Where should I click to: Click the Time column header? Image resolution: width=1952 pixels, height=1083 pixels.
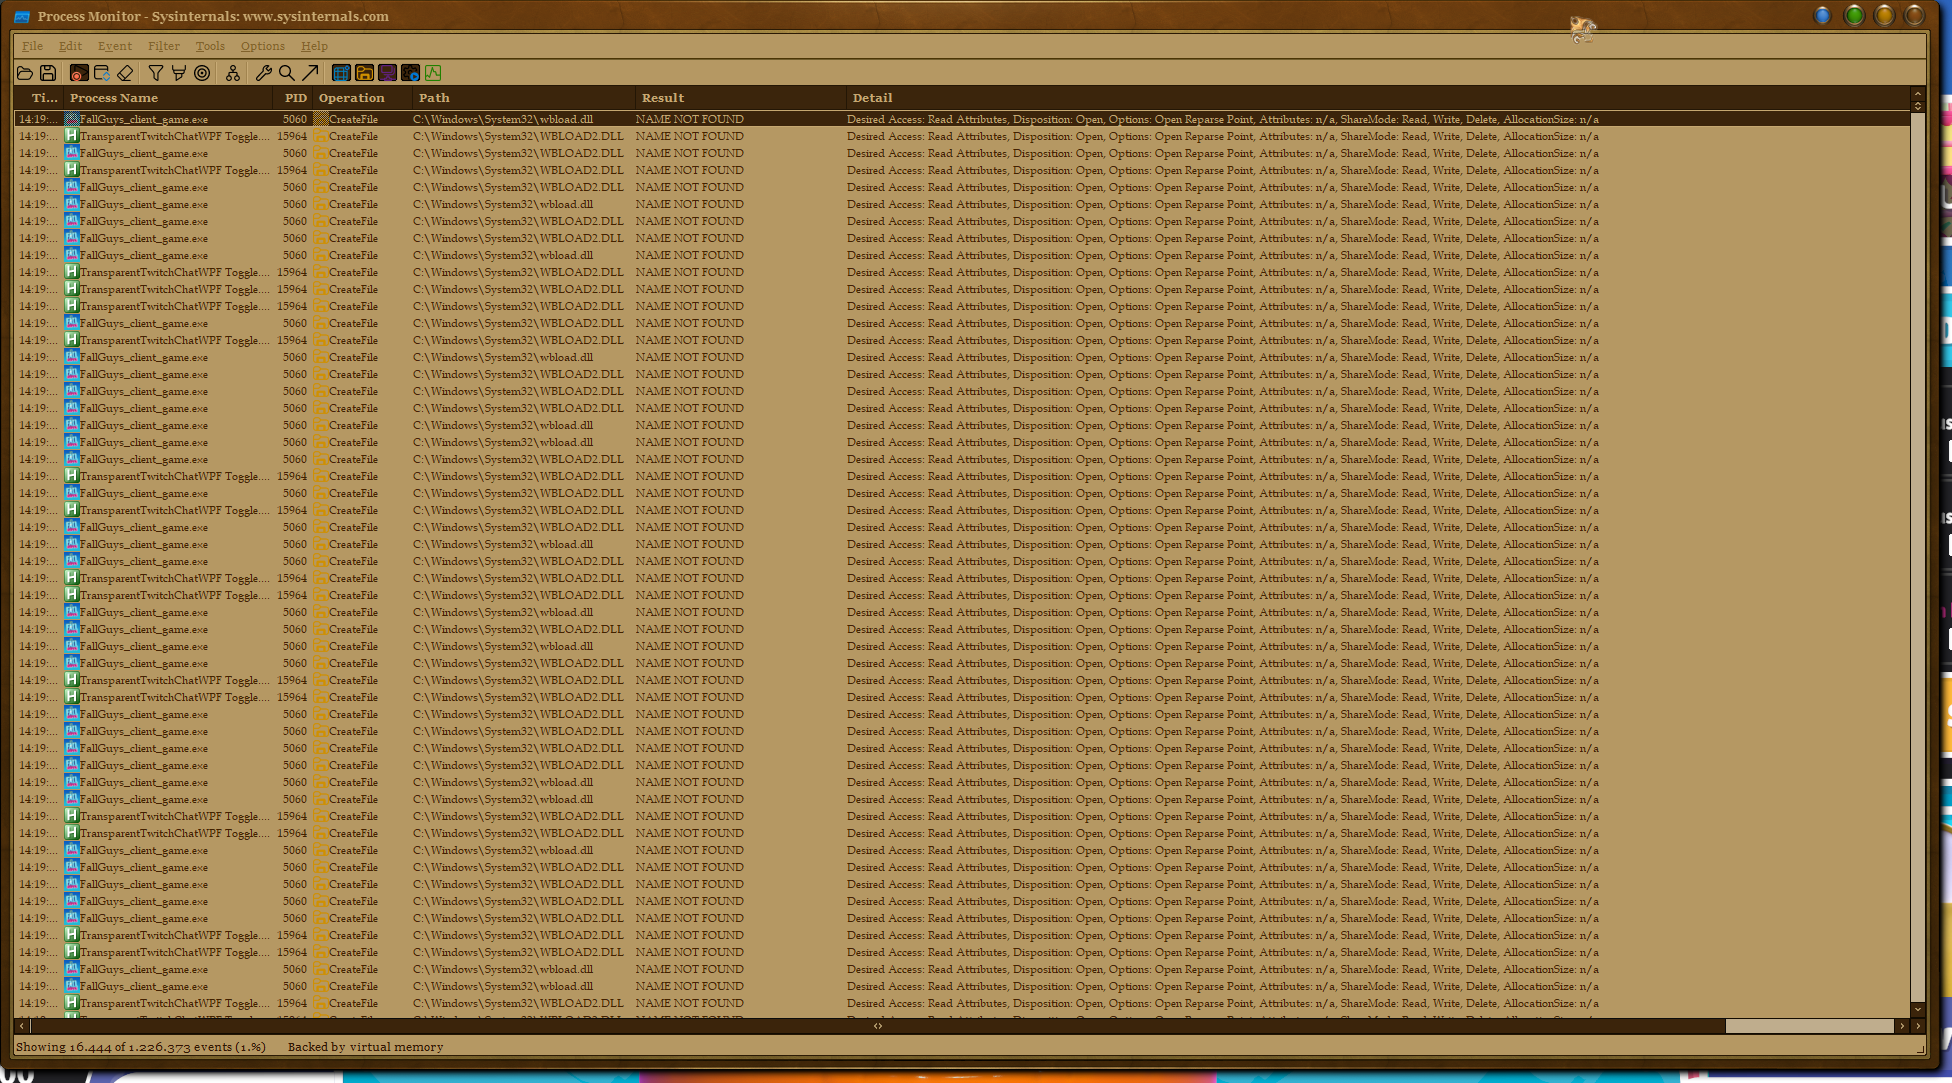point(39,98)
